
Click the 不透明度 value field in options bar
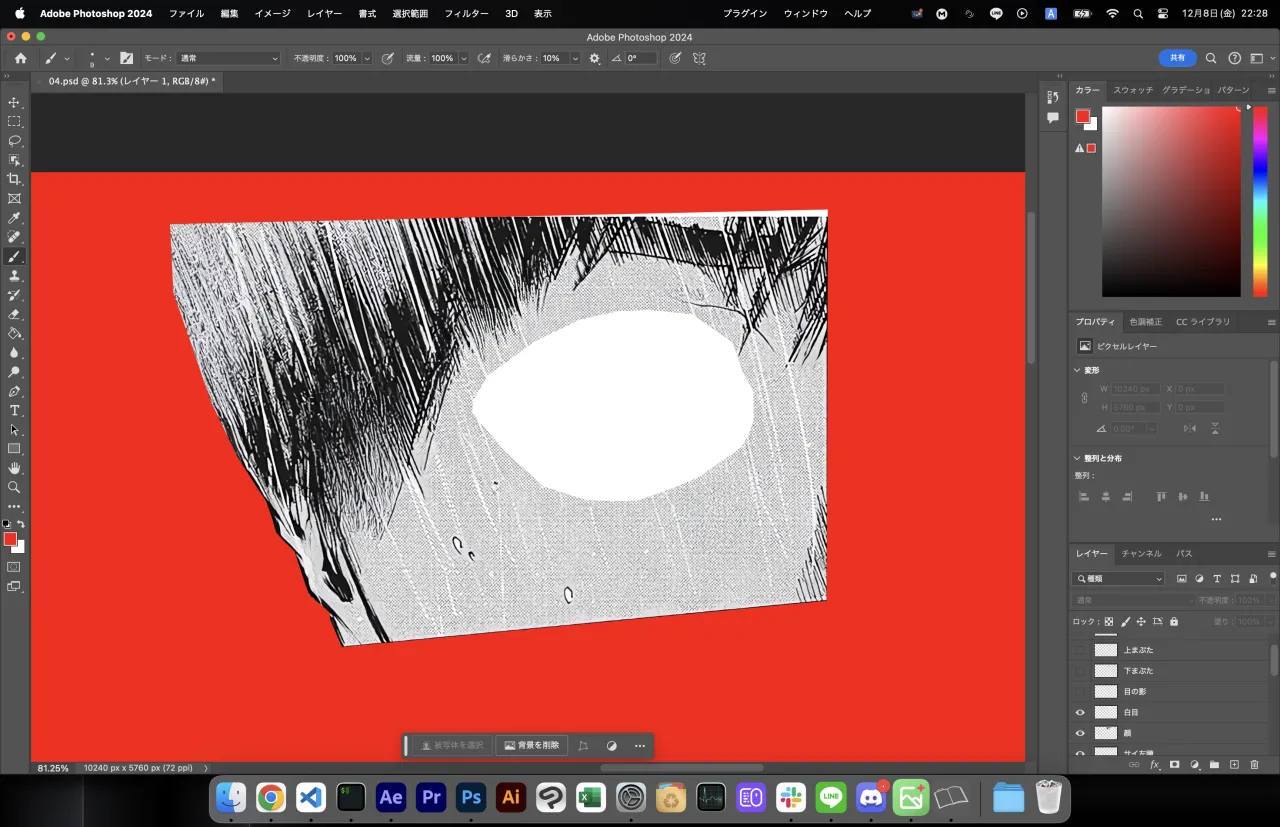345,59
